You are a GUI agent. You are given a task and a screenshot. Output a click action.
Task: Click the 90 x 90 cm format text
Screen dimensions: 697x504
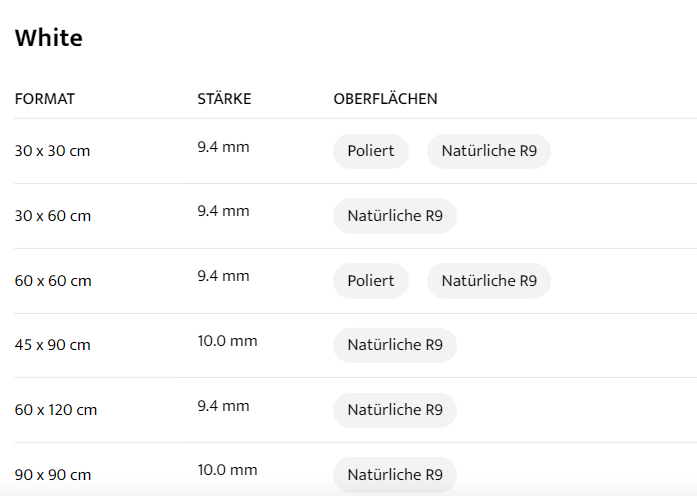tap(53, 474)
